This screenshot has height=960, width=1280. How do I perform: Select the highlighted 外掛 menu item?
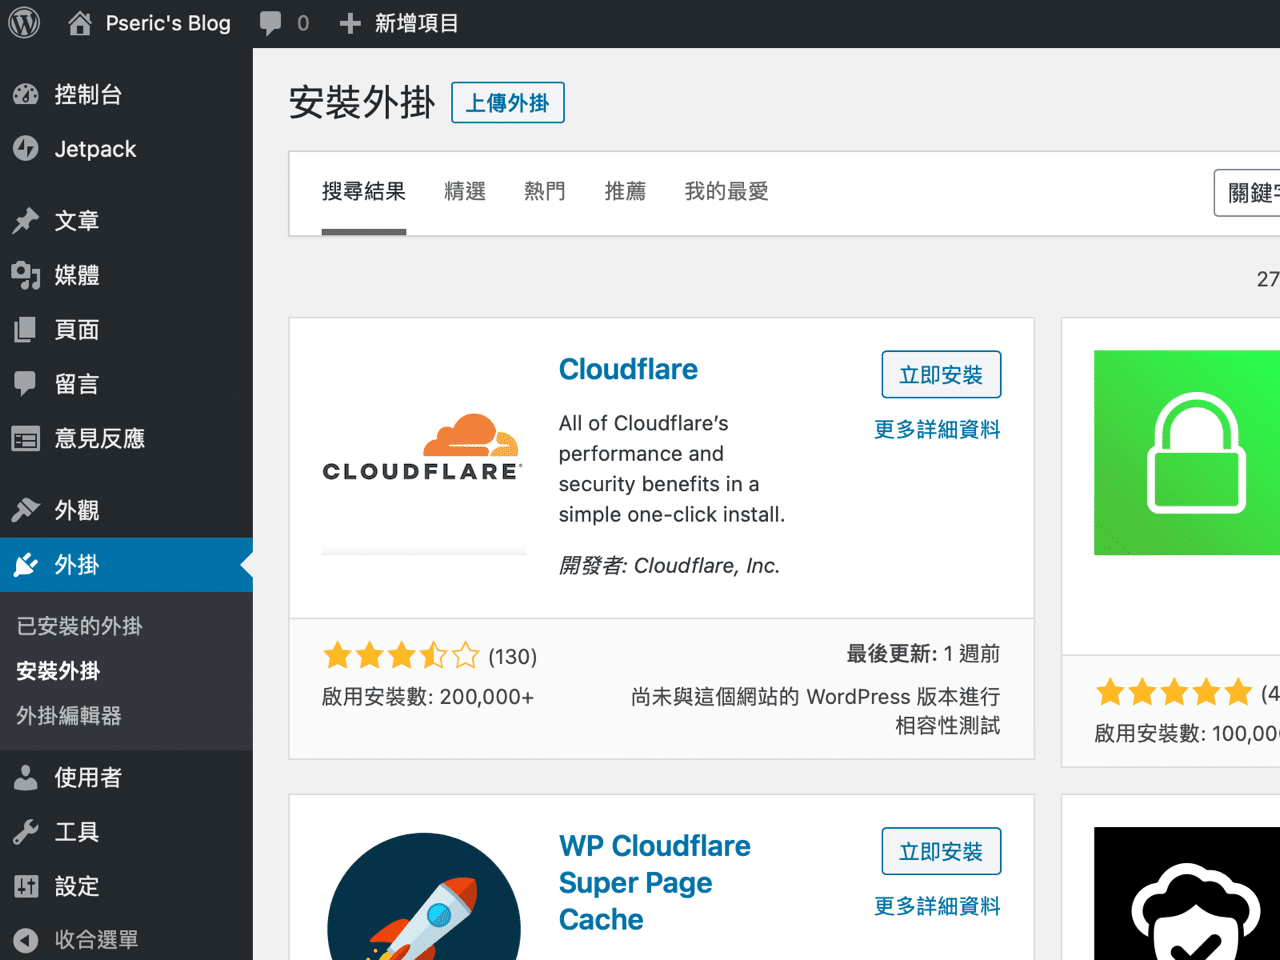[126, 565]
